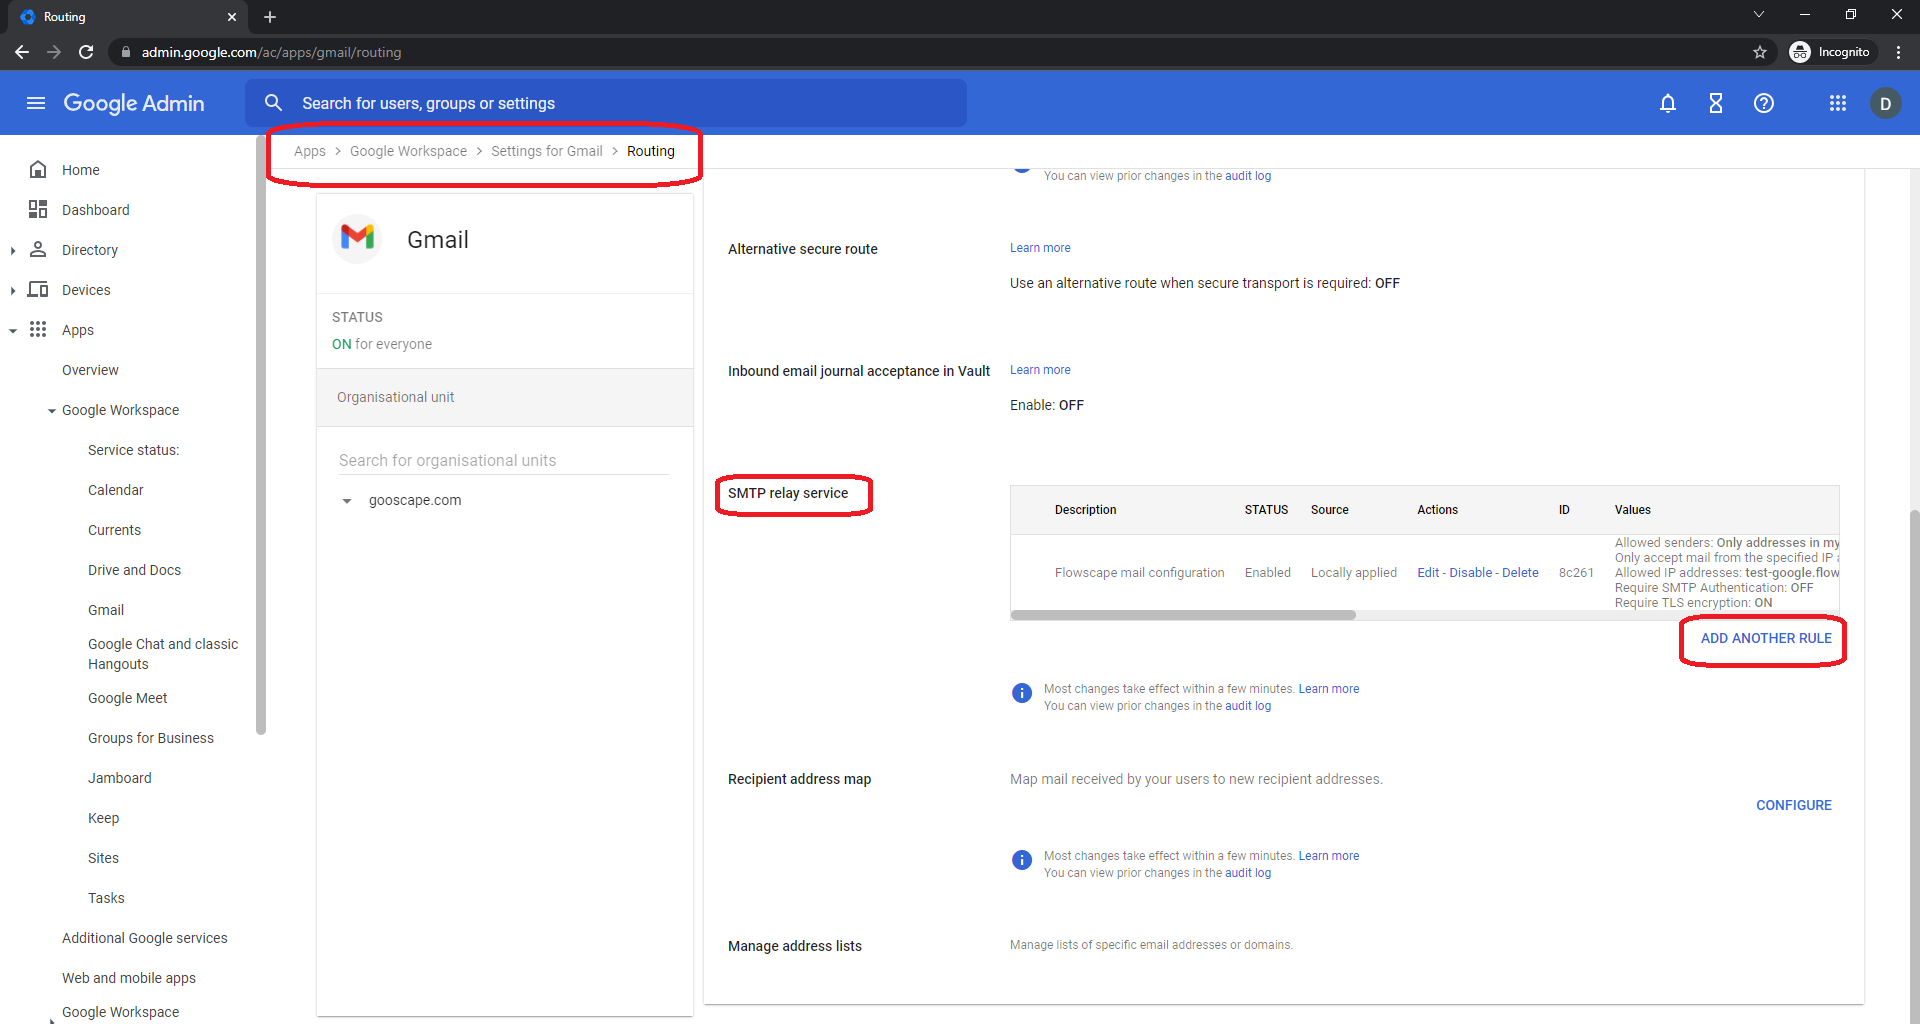Open the Google apps grid launcher
1920x1024 pixels.
pos(1837,103)
